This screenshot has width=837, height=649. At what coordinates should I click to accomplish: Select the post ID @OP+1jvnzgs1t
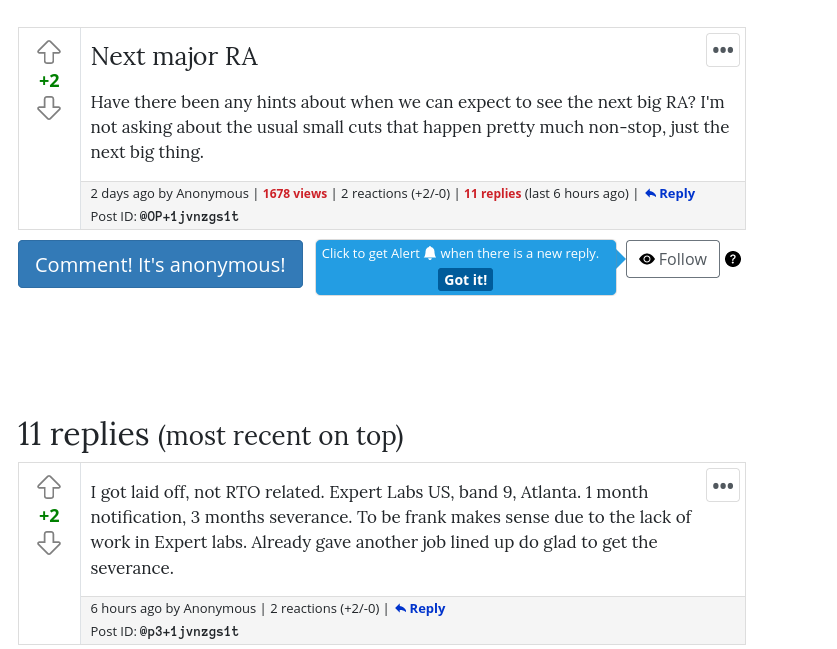coord(189,217)
